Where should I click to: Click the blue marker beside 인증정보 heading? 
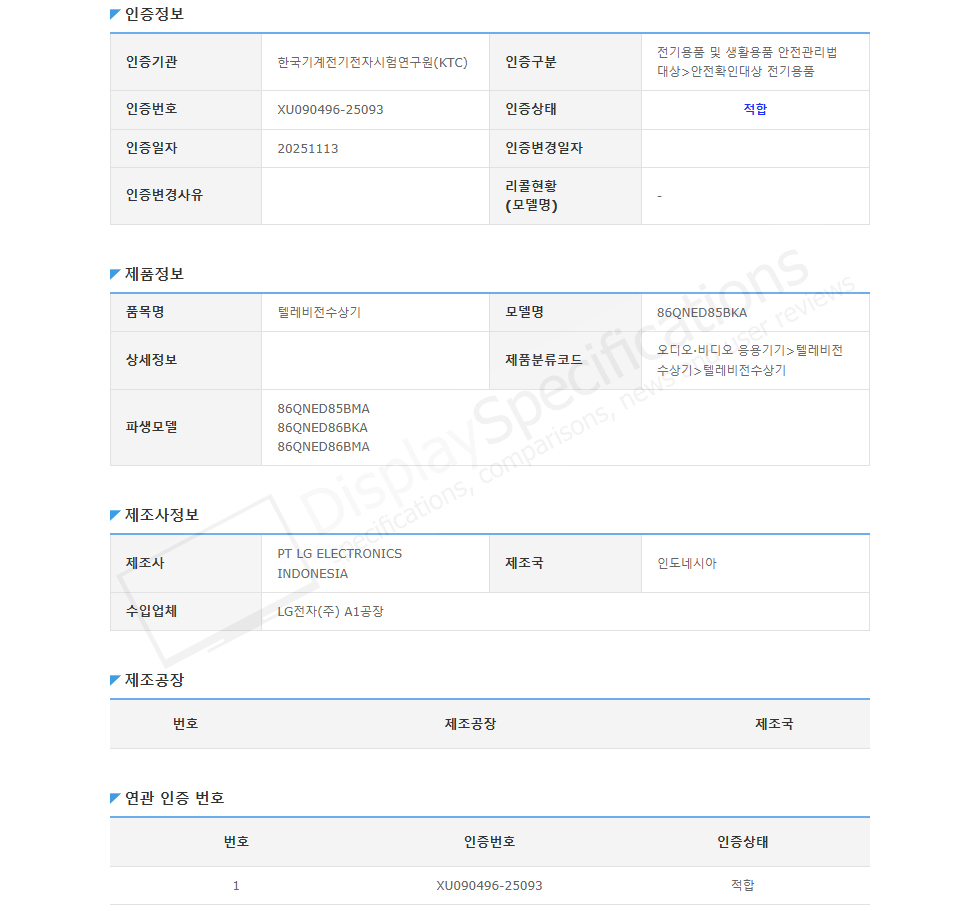115,15
